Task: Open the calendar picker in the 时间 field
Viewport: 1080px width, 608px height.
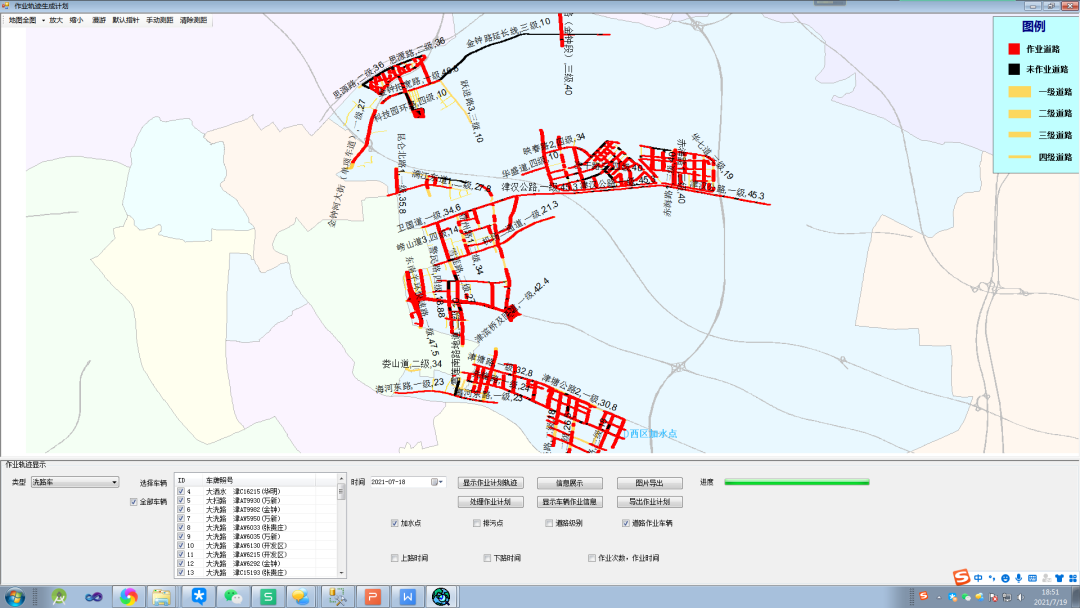Action: click(x=435, y=482)
